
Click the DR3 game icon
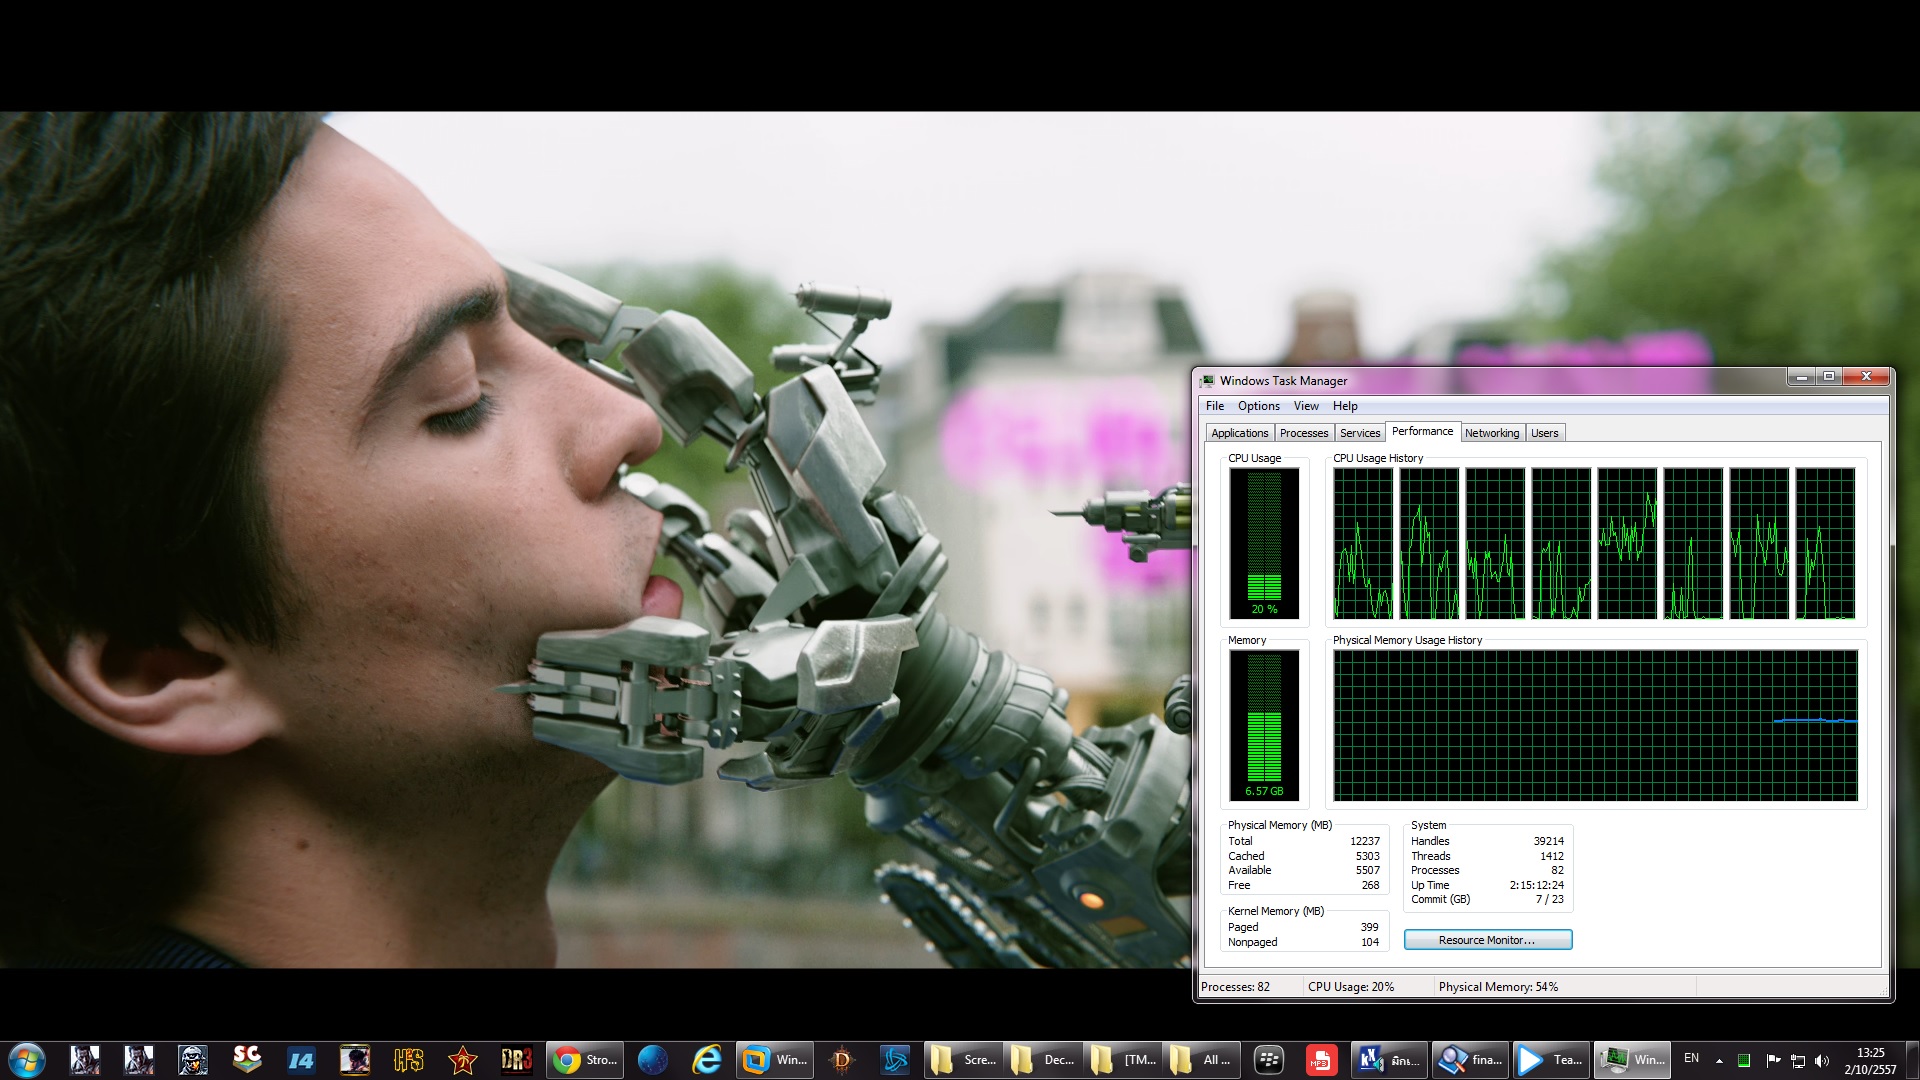point(516,1060)
